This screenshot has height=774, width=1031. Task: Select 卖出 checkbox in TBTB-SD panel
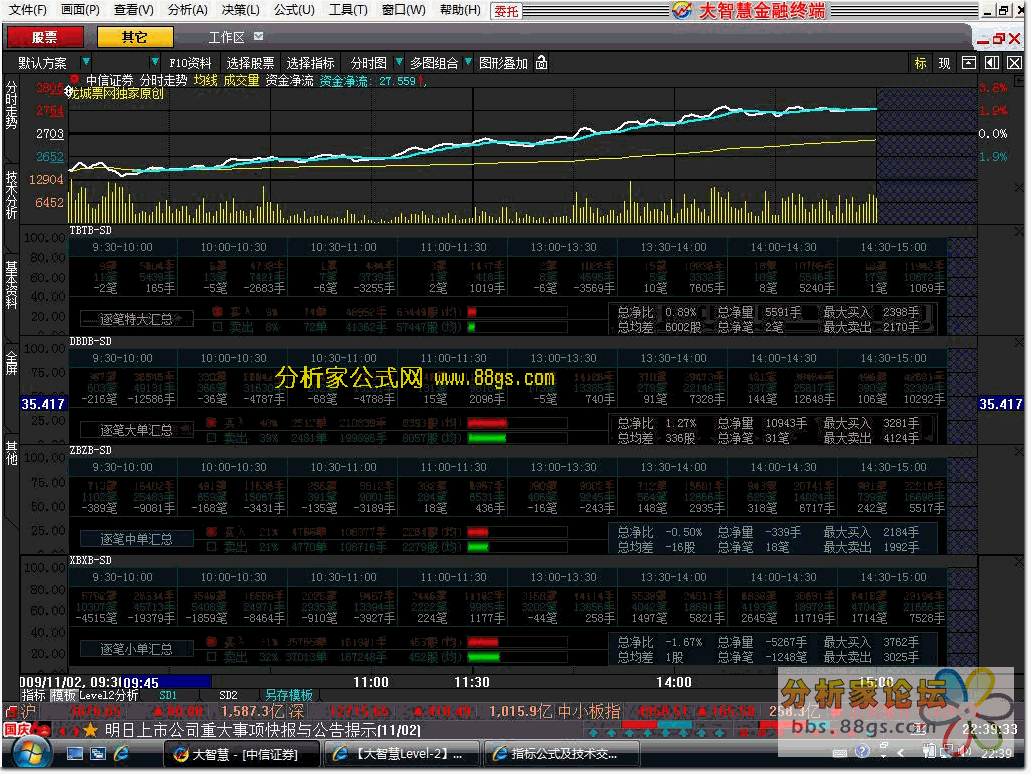tap(217, 326)
